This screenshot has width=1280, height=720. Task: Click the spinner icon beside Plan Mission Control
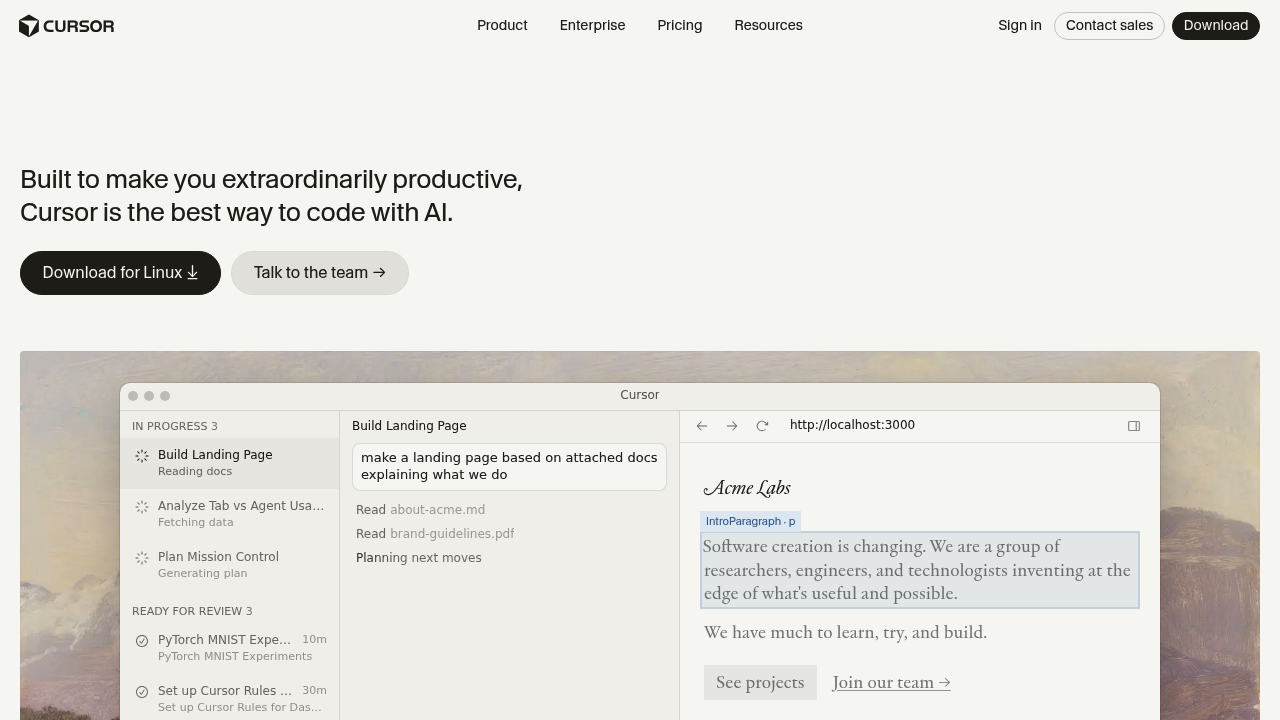coord(142,558)
